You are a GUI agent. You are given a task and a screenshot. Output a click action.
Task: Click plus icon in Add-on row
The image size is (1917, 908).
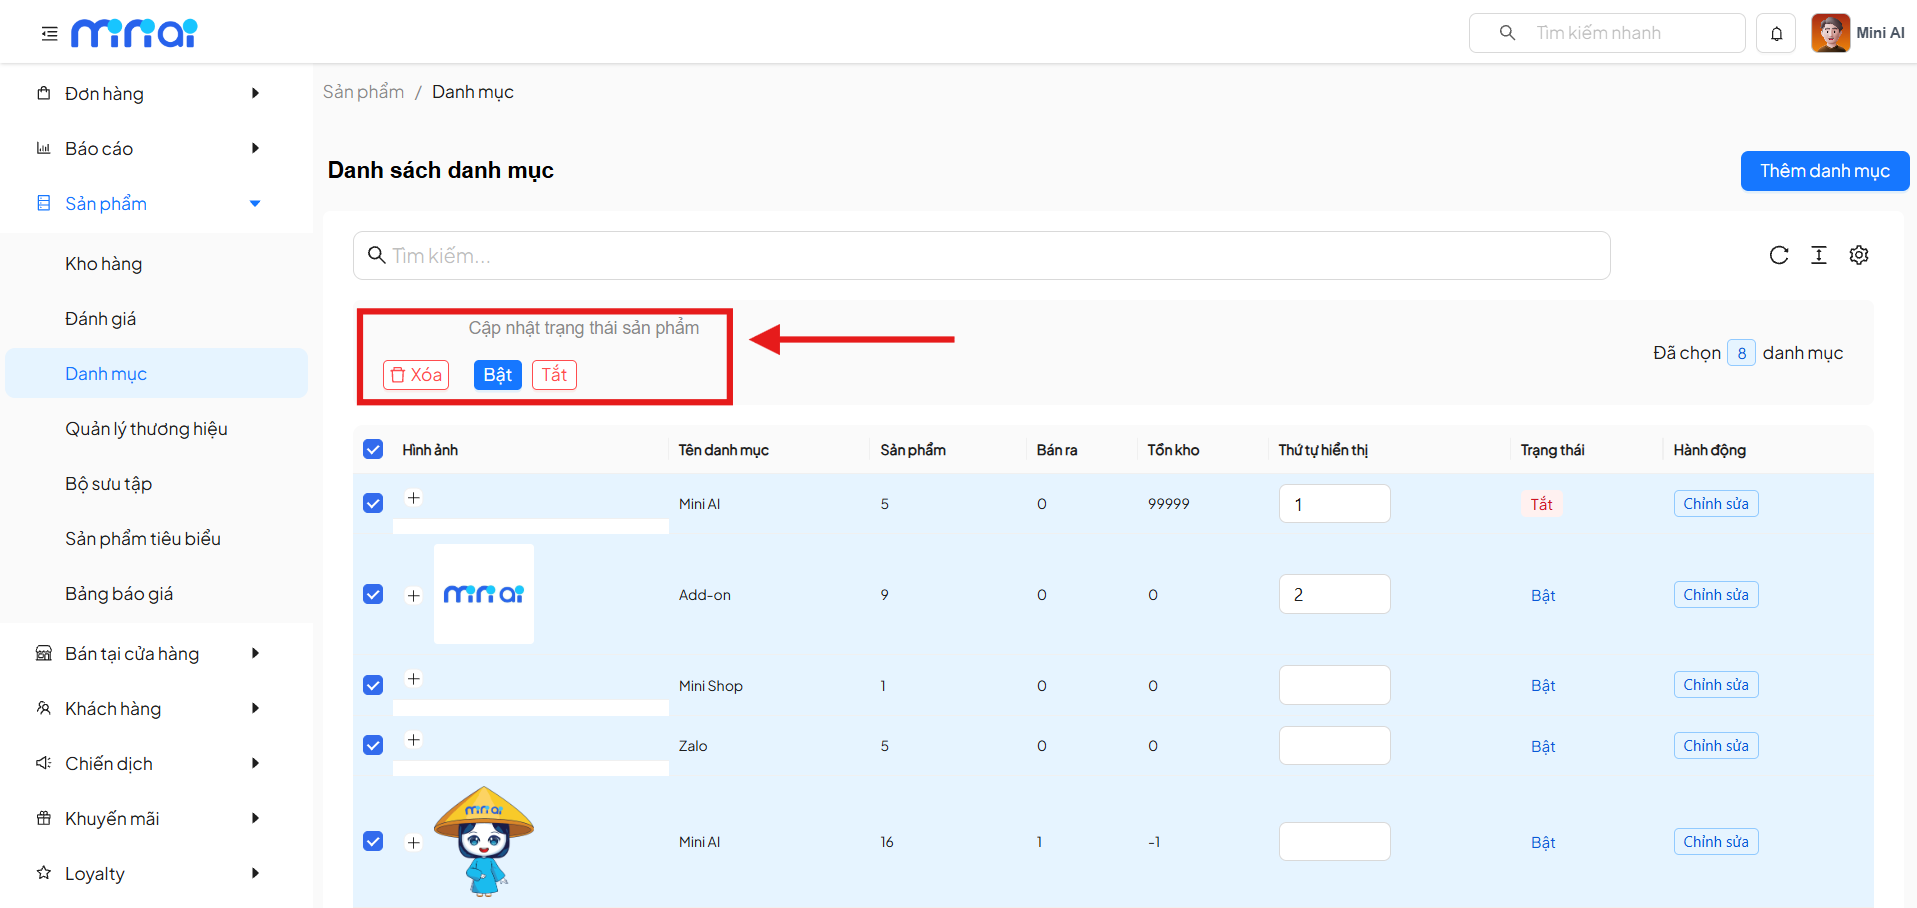(x=413, y=596)
